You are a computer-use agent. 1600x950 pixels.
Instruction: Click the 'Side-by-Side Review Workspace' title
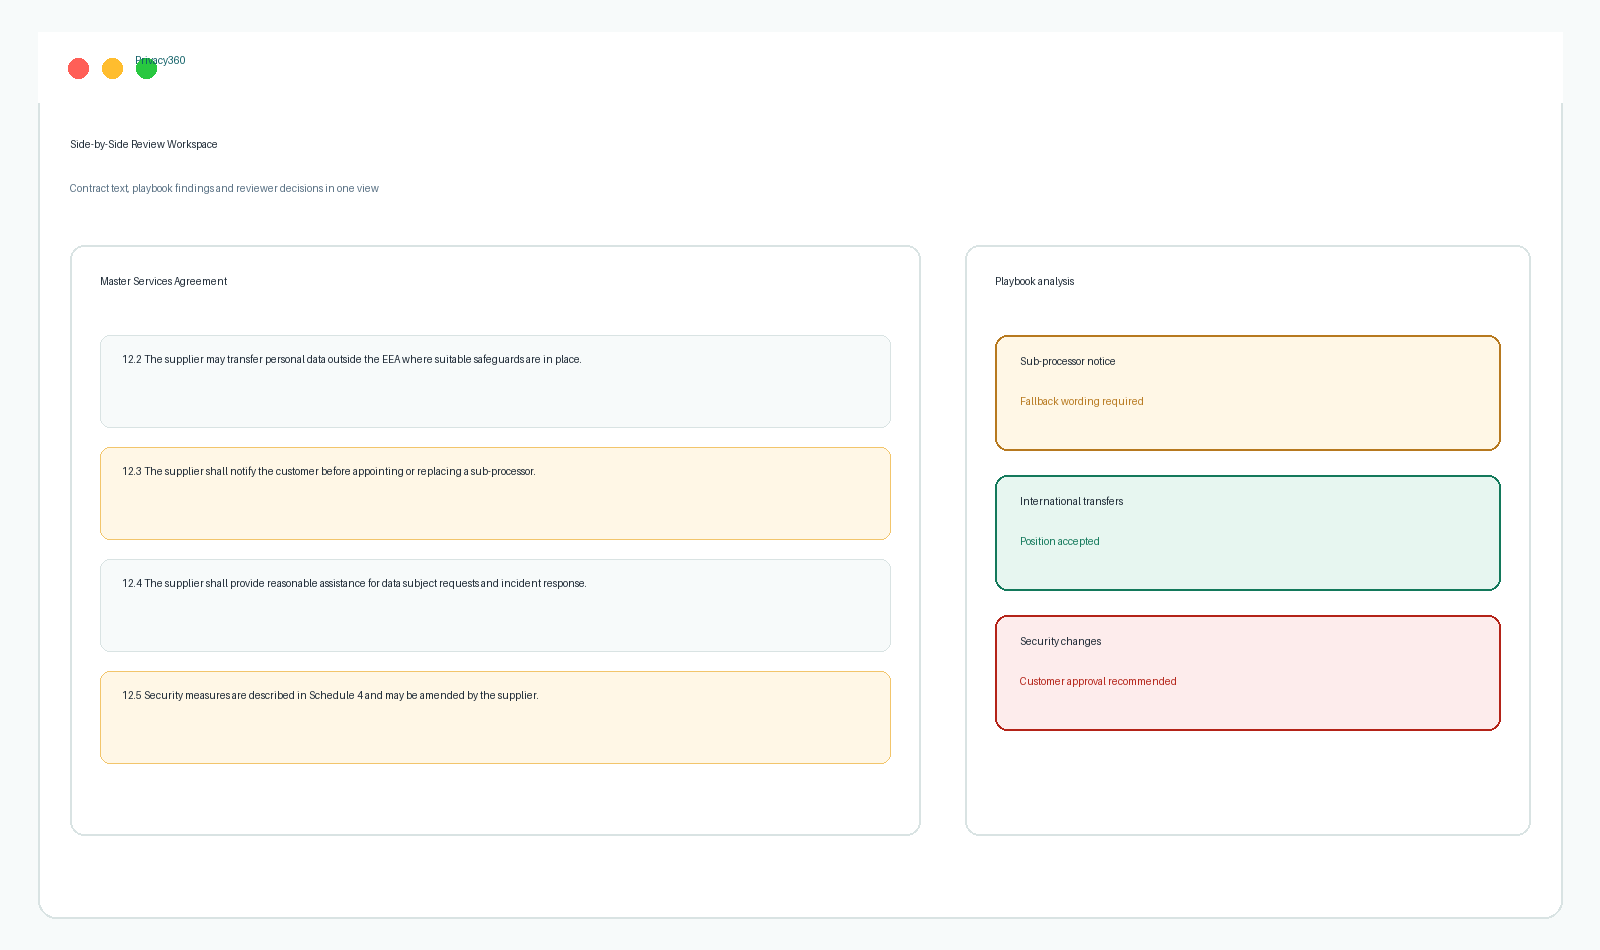[143, 144]
